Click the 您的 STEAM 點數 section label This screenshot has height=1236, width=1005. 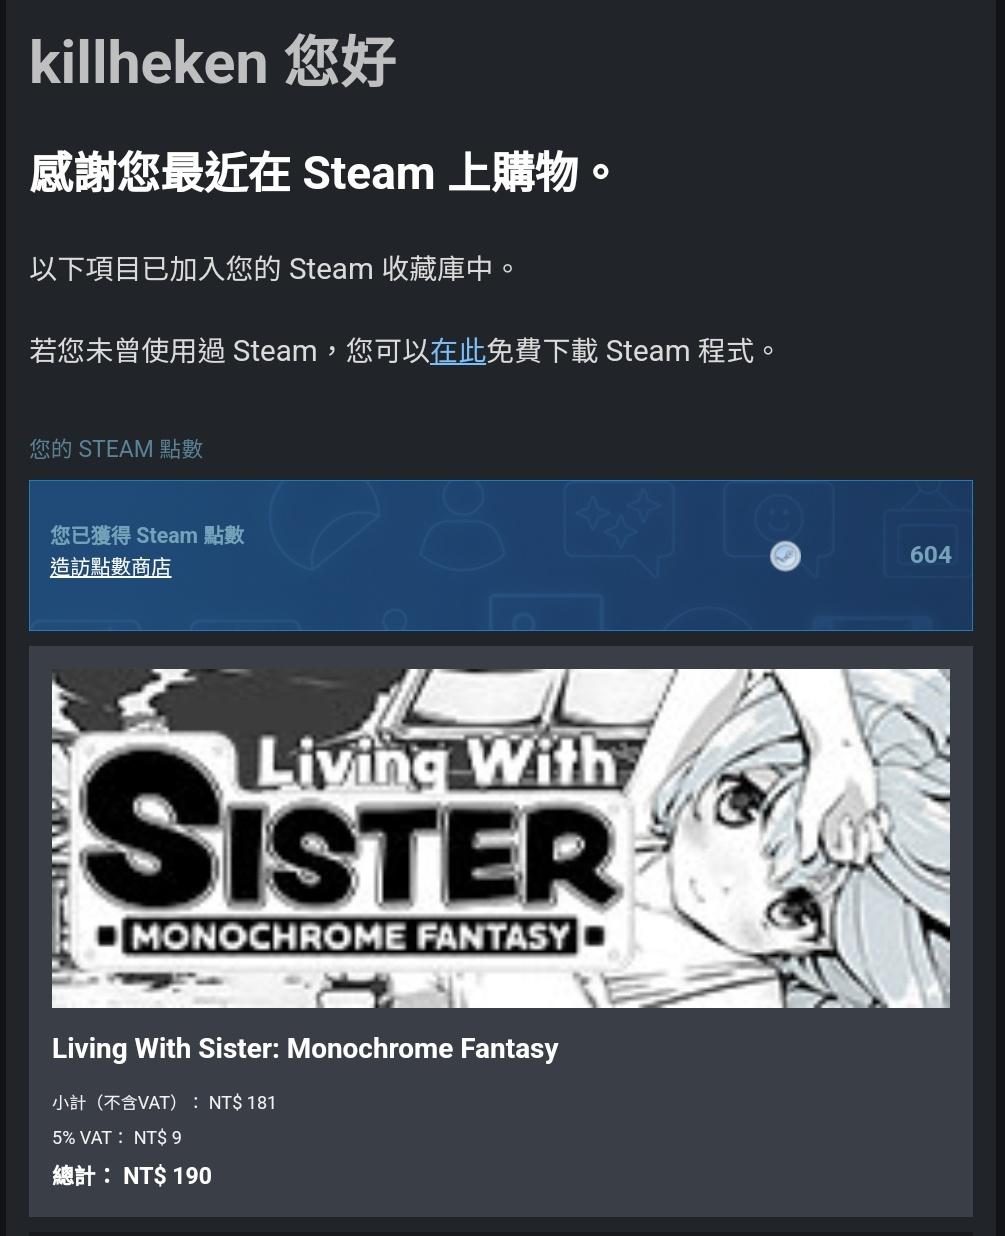116,449
